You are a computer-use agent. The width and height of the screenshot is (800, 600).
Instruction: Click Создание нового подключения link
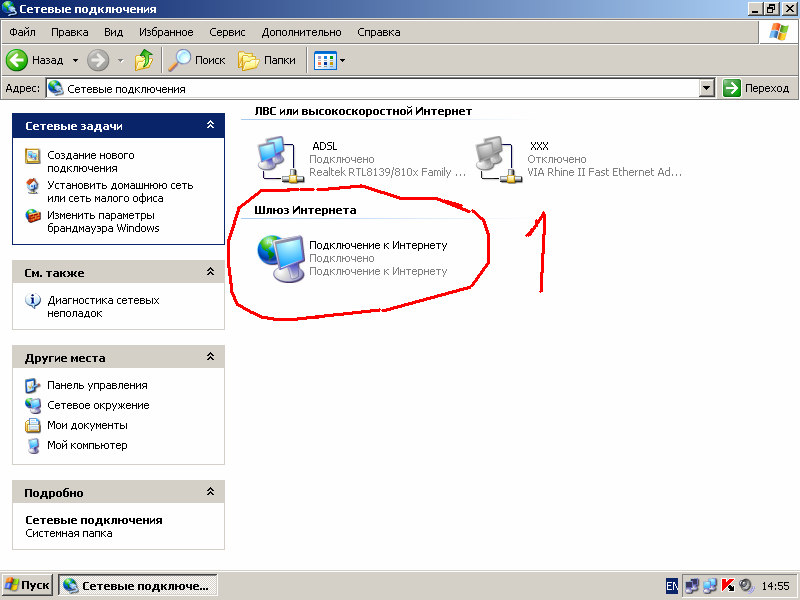(90, 161)
